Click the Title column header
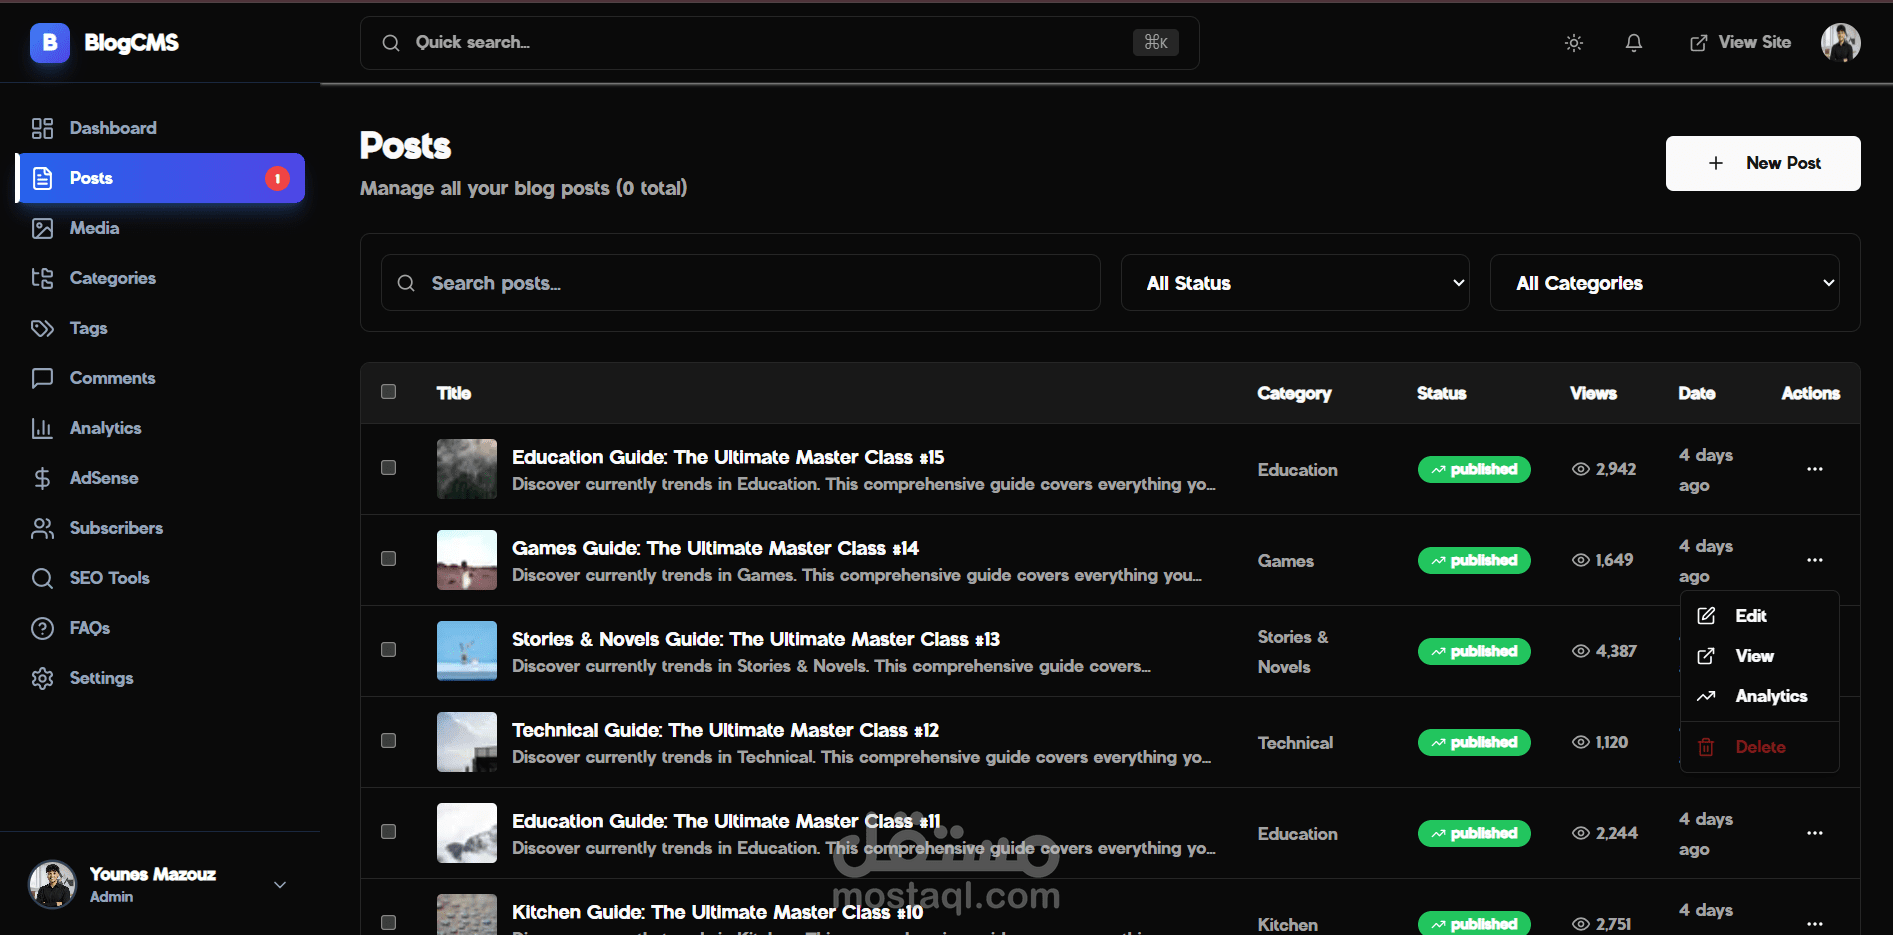 point(454,393)
